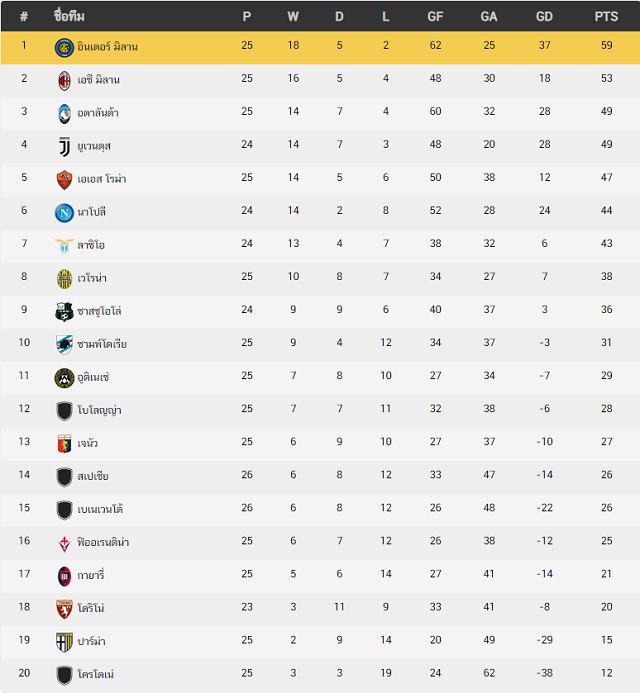Click the Inter Milan club crest
Screen dimensions: 640x693
pos(64,47)
